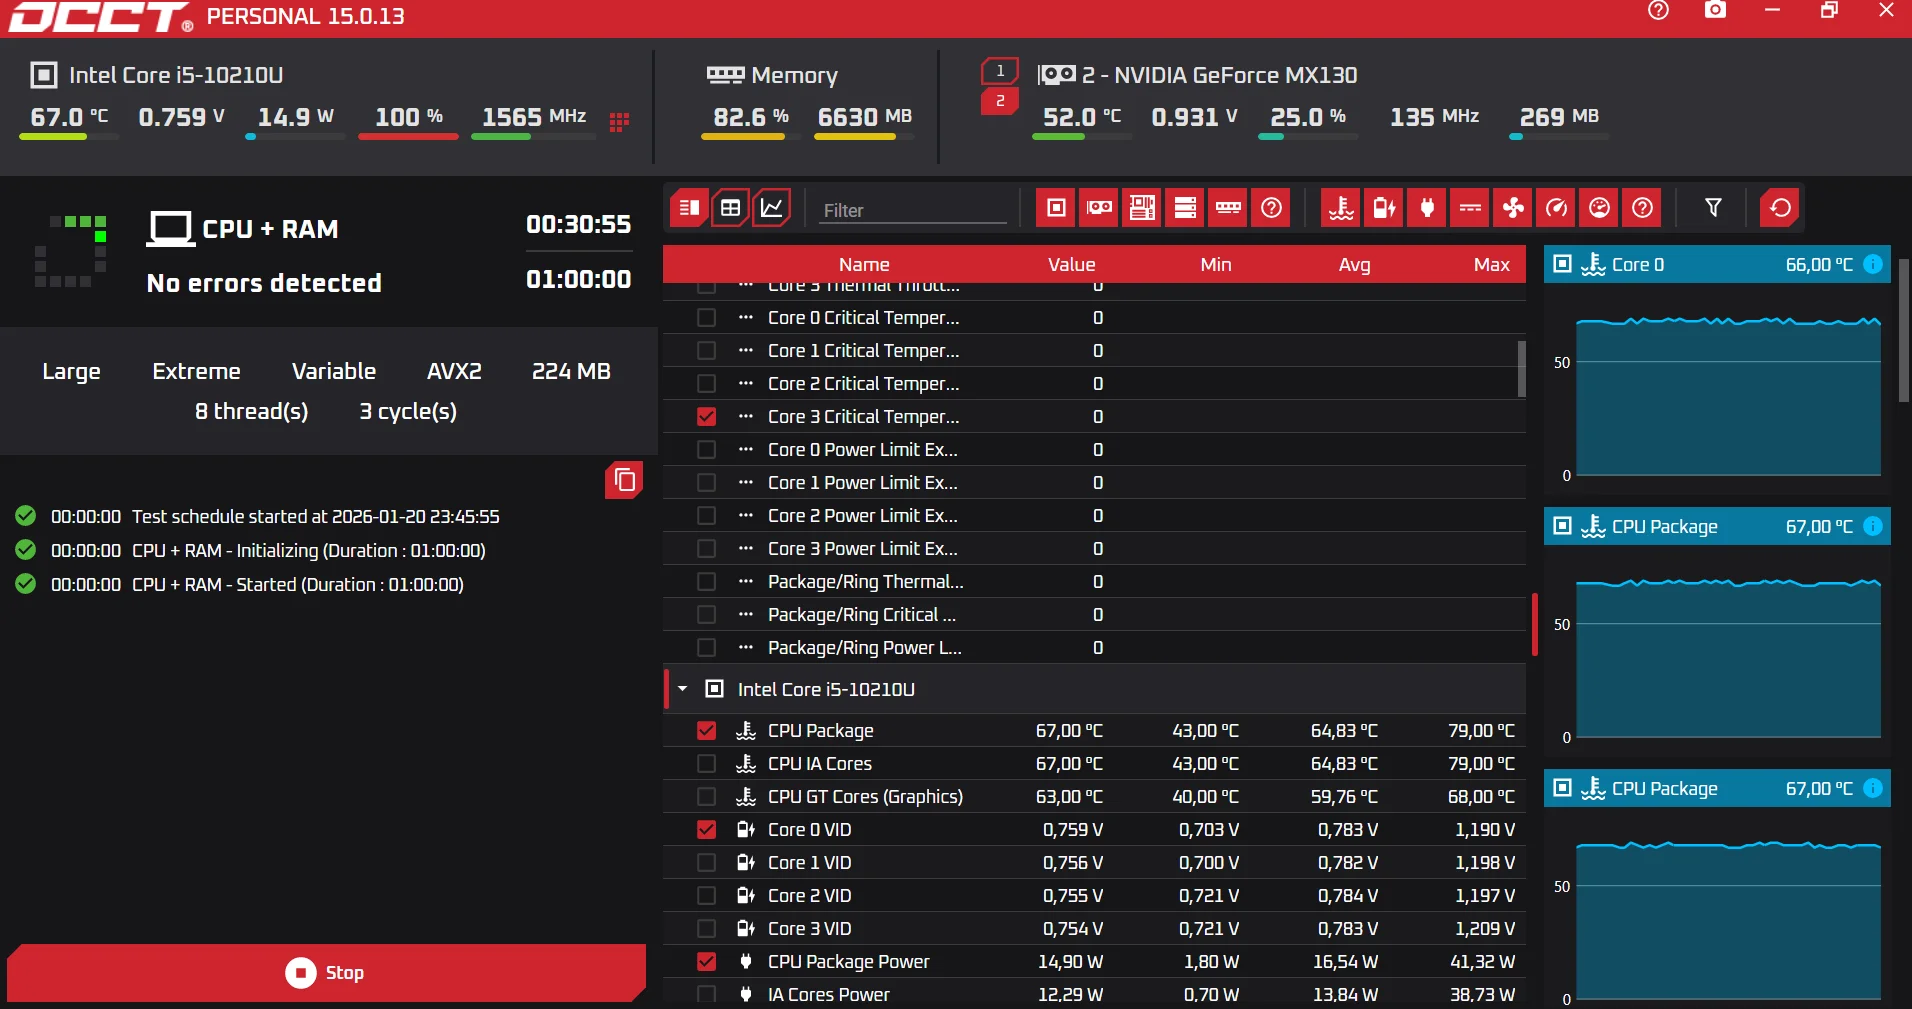Image resolution: width=1912 pixels, height=1009 pixels.
Task: Sort the sensor table by Avg
Action: tap(1355, 265)
